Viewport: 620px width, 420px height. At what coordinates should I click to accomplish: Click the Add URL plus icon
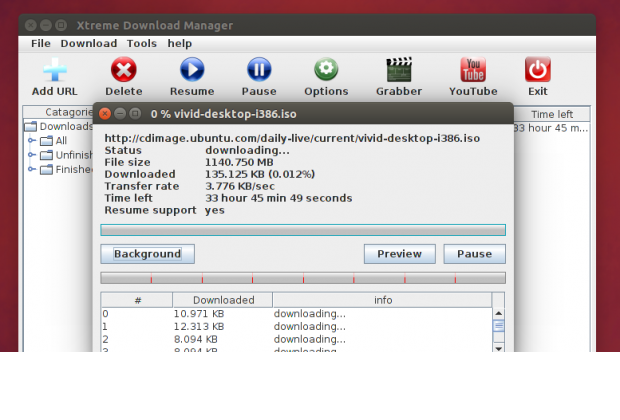coord(54,70)
